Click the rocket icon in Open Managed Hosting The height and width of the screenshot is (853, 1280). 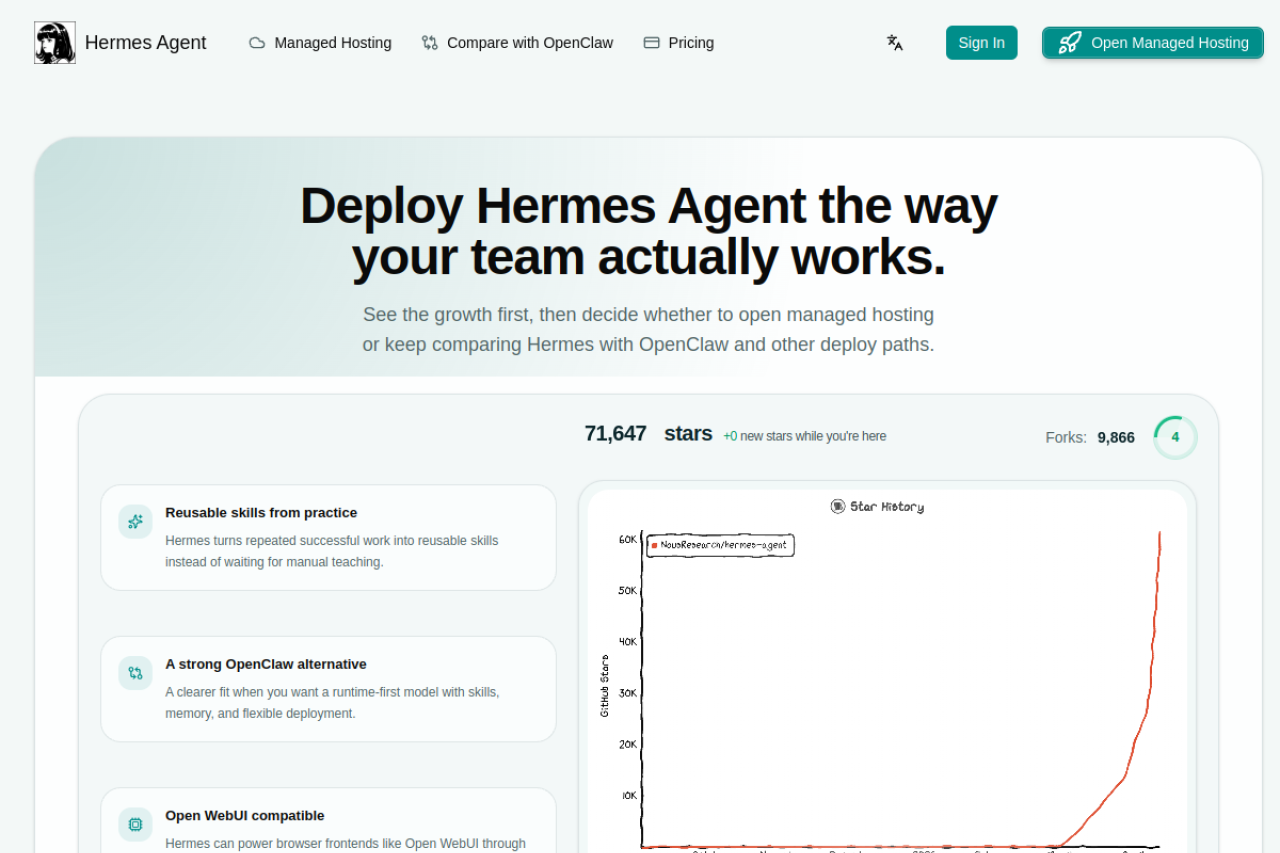[1069, 42]
